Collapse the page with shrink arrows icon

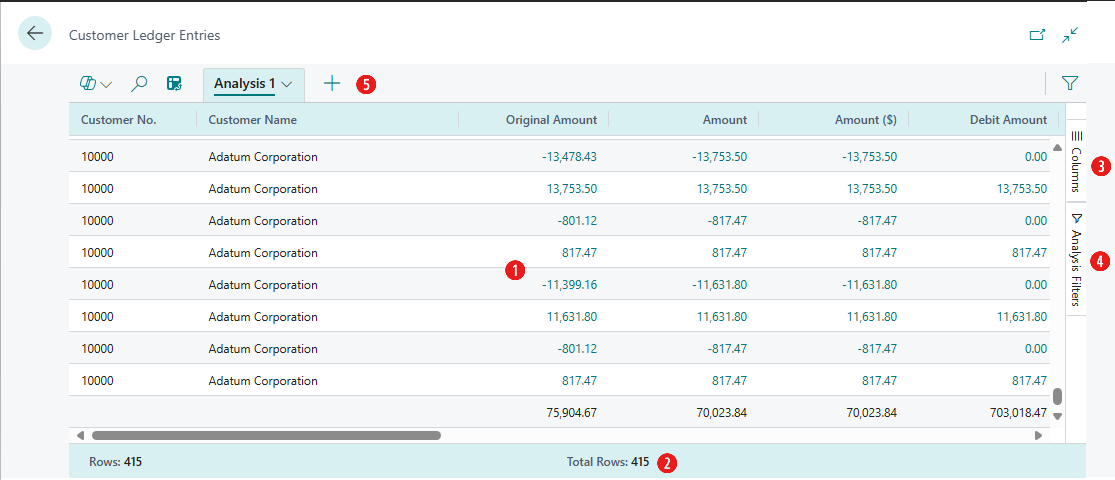point(1070,35)
